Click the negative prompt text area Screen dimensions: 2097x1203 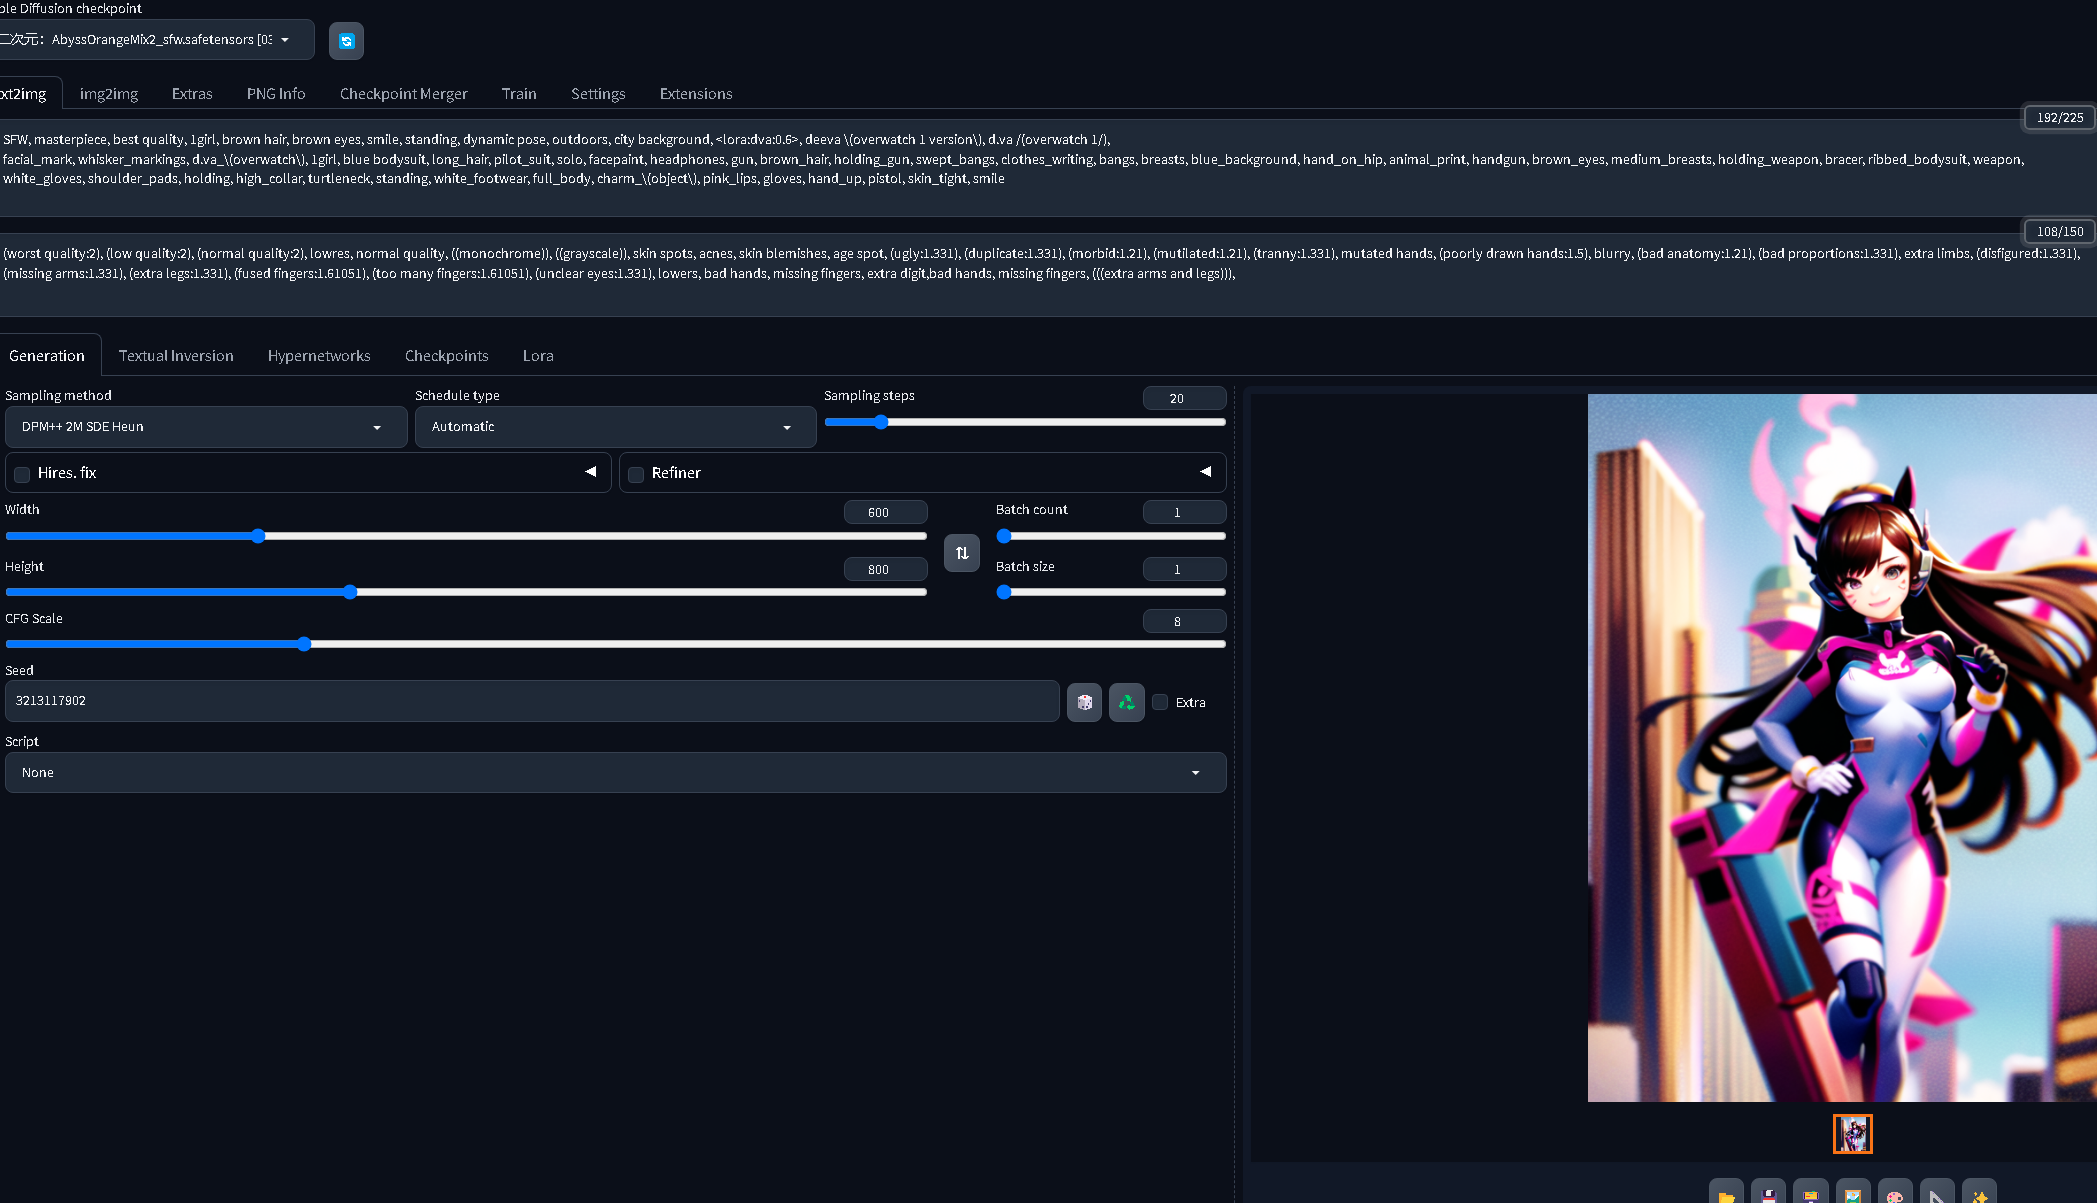click(1048, 275)
